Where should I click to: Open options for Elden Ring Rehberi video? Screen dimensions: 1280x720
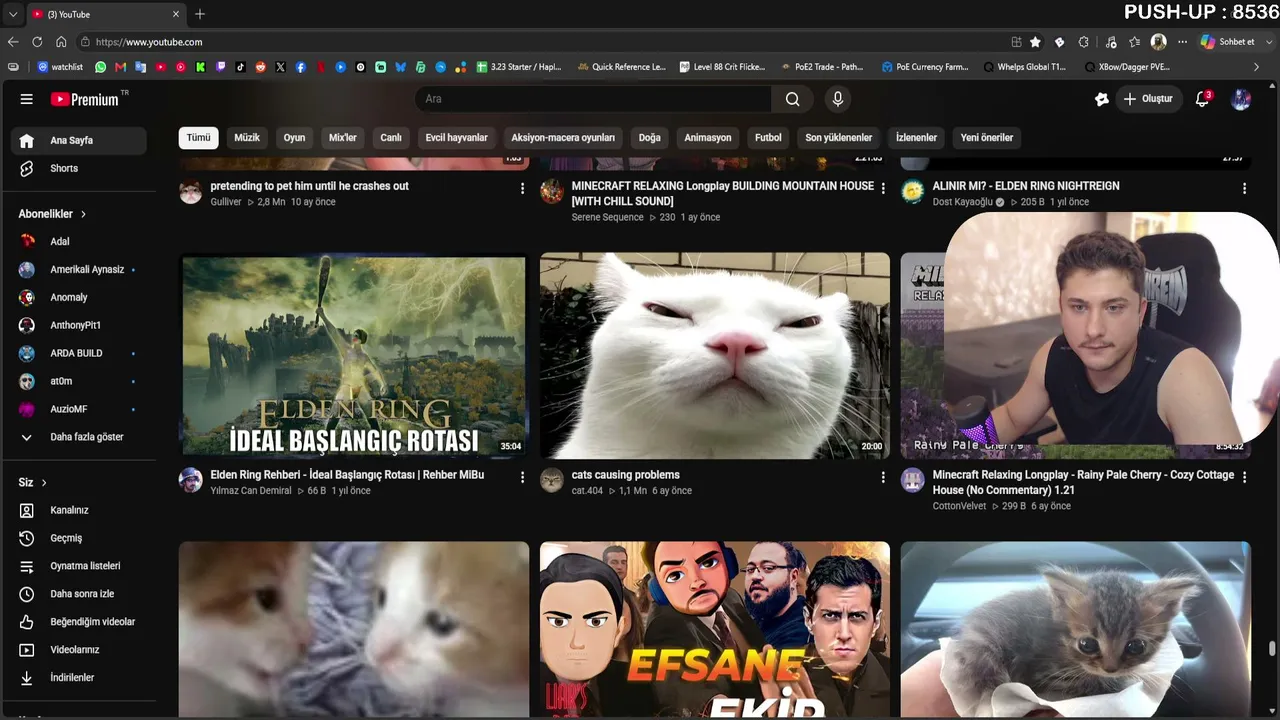click(522, 477)
